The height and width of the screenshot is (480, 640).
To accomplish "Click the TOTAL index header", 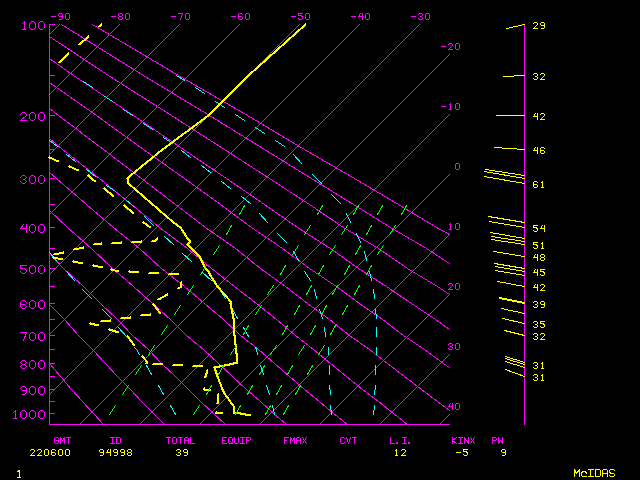I will tap(180, 440).
